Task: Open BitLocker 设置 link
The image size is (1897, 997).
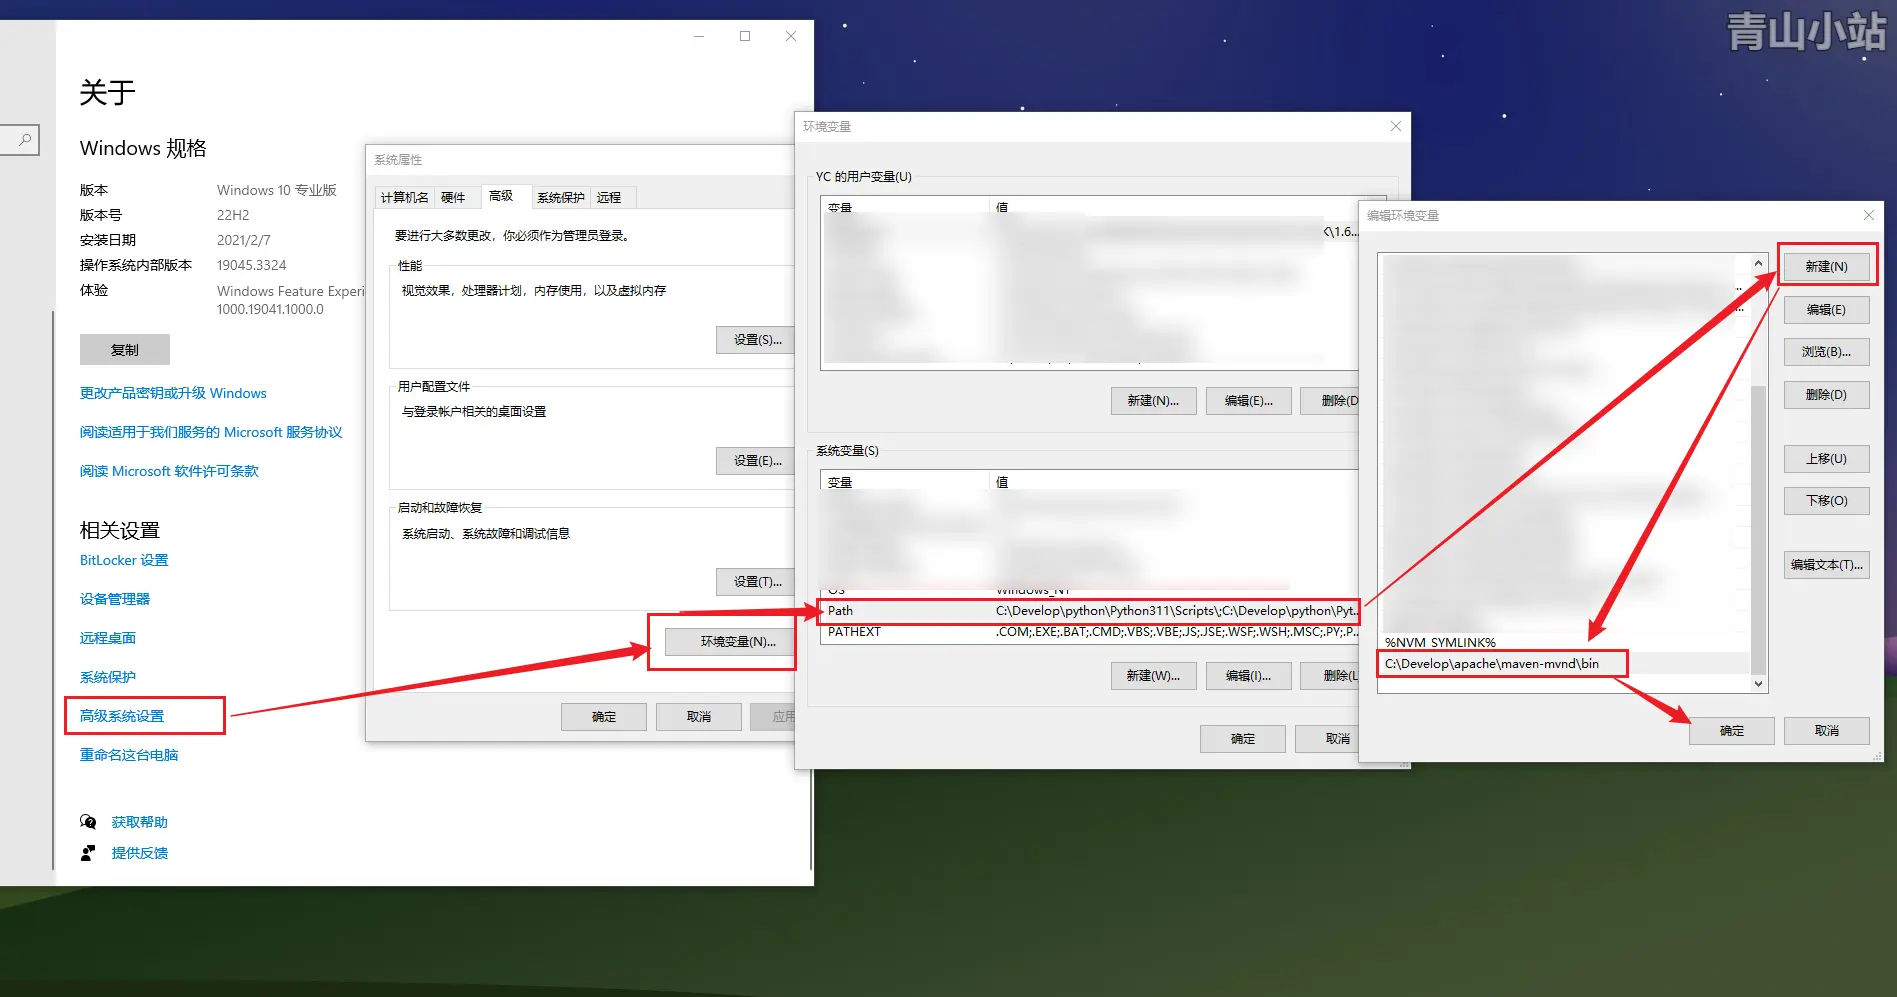Action: 124,560
